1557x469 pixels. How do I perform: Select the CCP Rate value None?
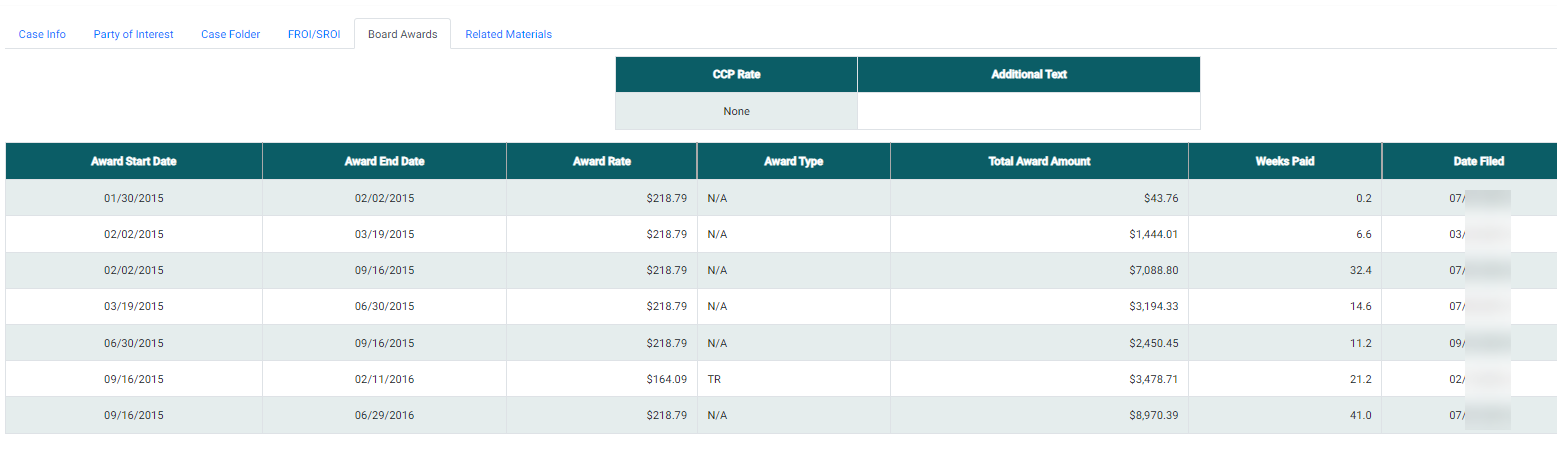pyautogui.click(x=736, y=111)
